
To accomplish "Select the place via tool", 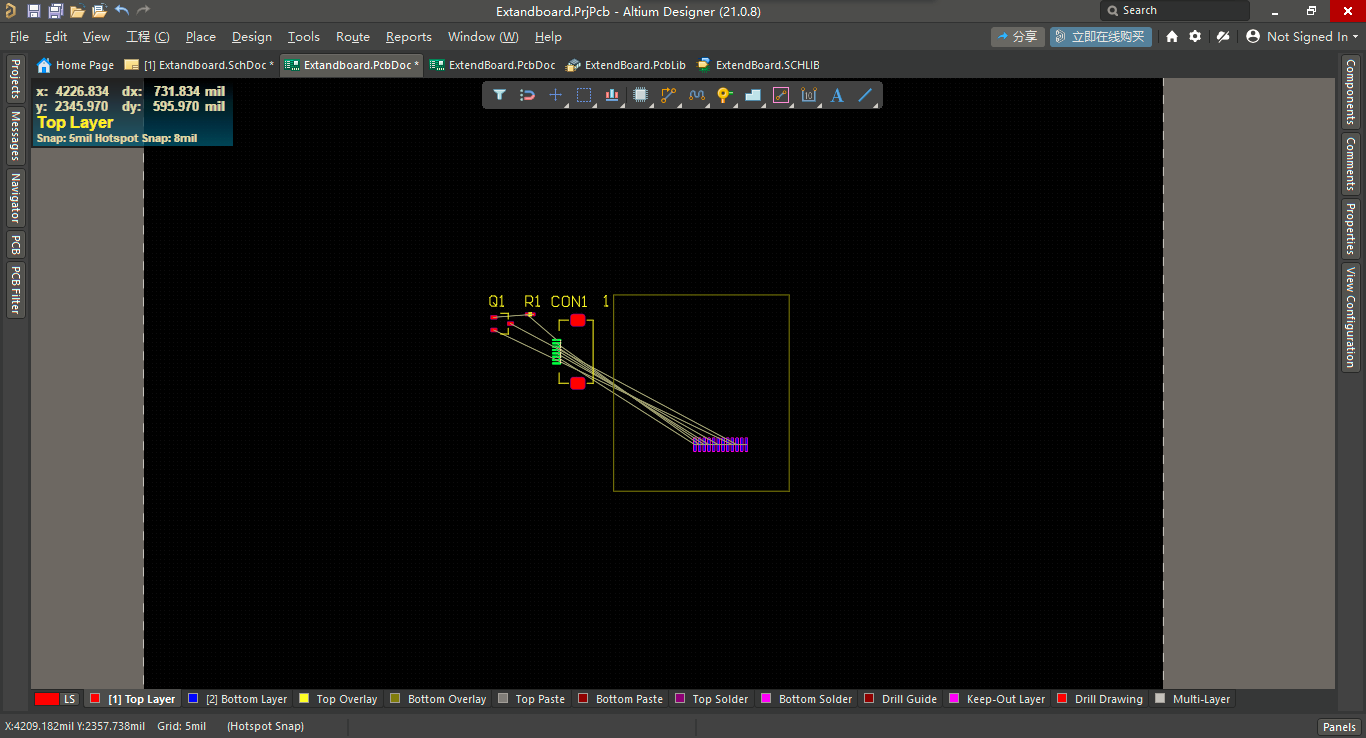I will coord(725,95).
